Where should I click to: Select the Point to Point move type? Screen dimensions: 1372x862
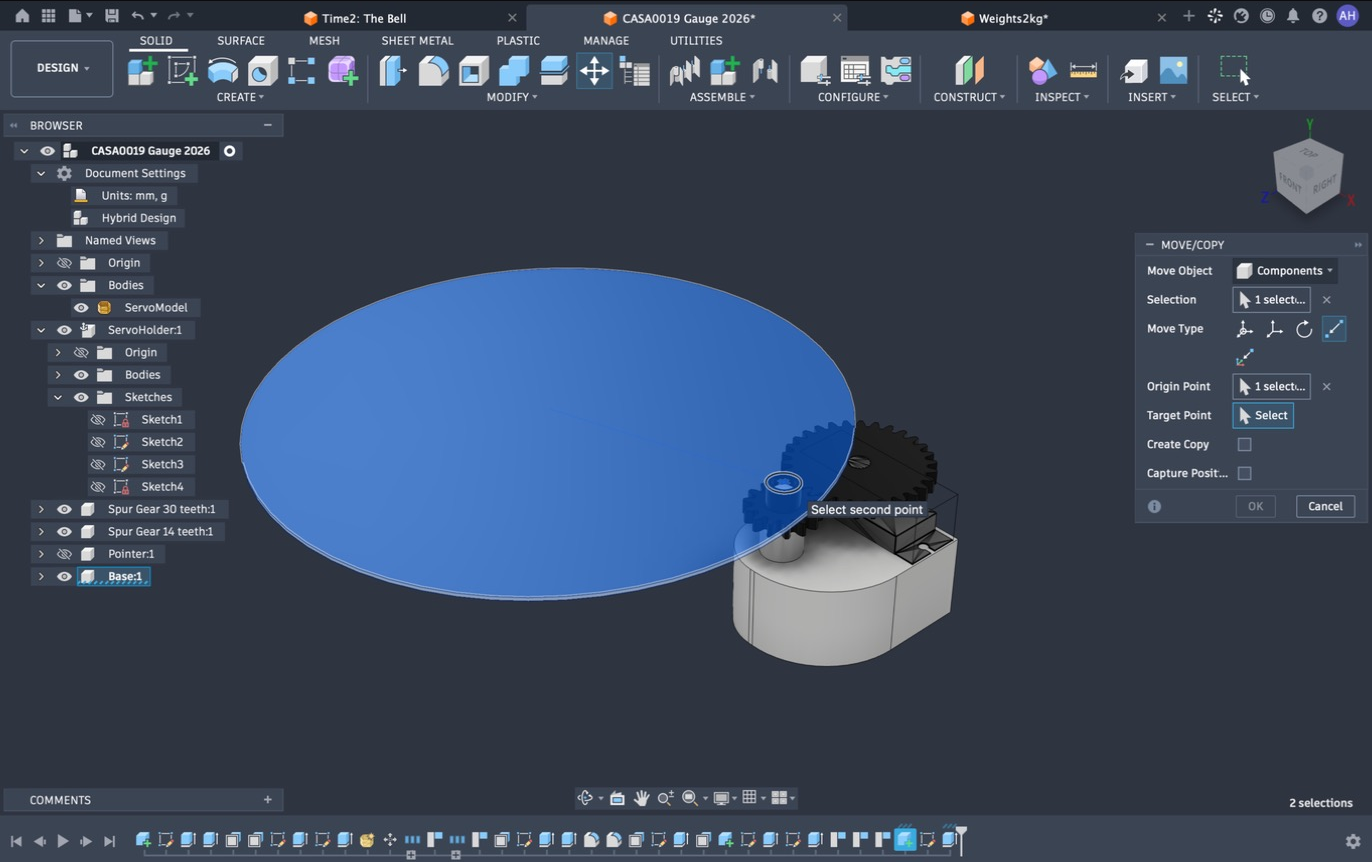1334,329
